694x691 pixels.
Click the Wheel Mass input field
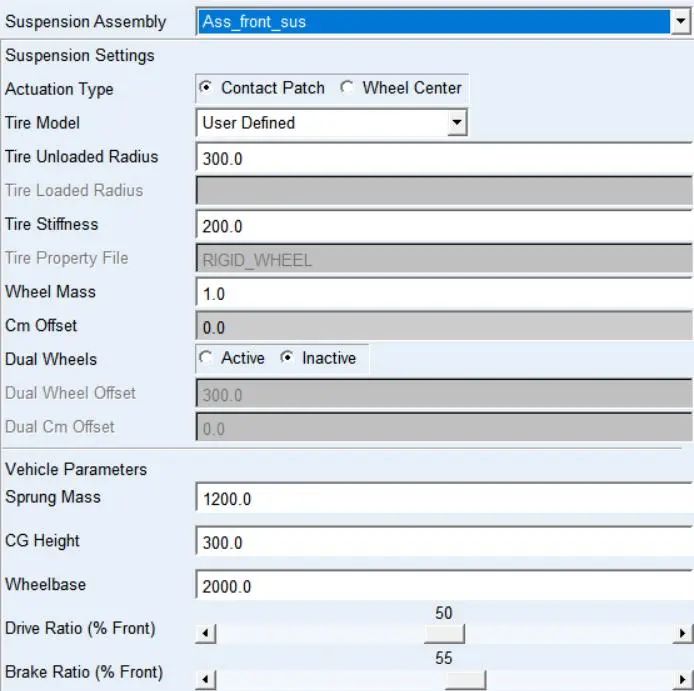pos(444,293)
